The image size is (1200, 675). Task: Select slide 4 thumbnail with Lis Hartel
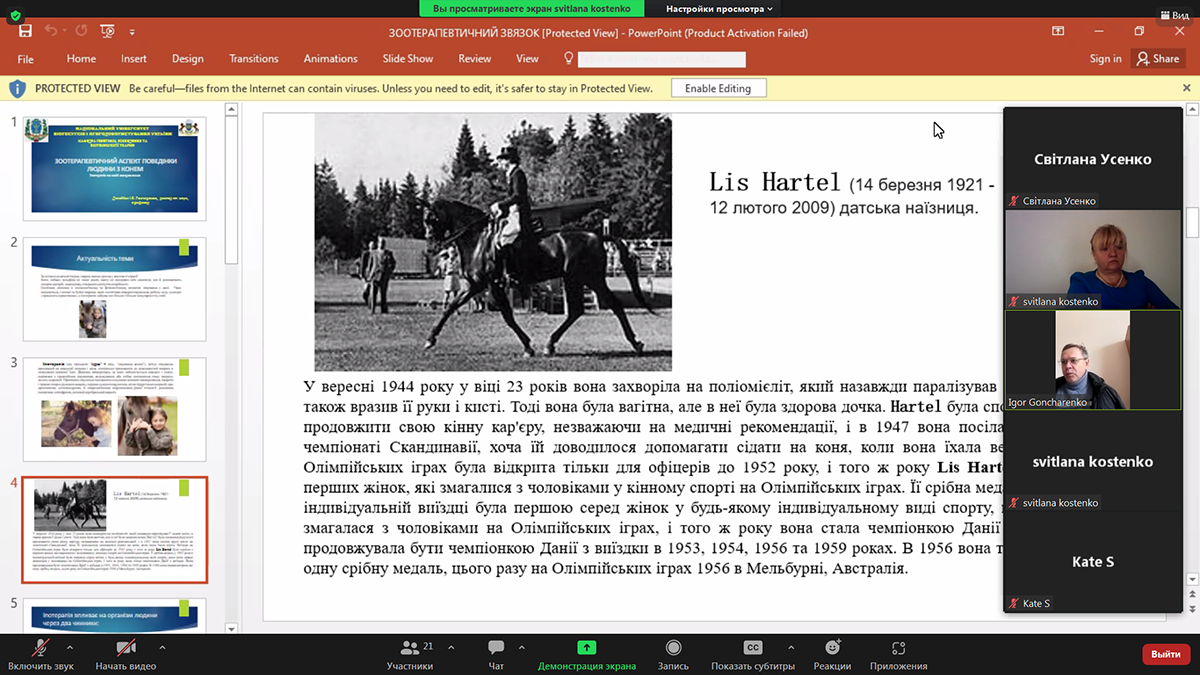[114, 530]
